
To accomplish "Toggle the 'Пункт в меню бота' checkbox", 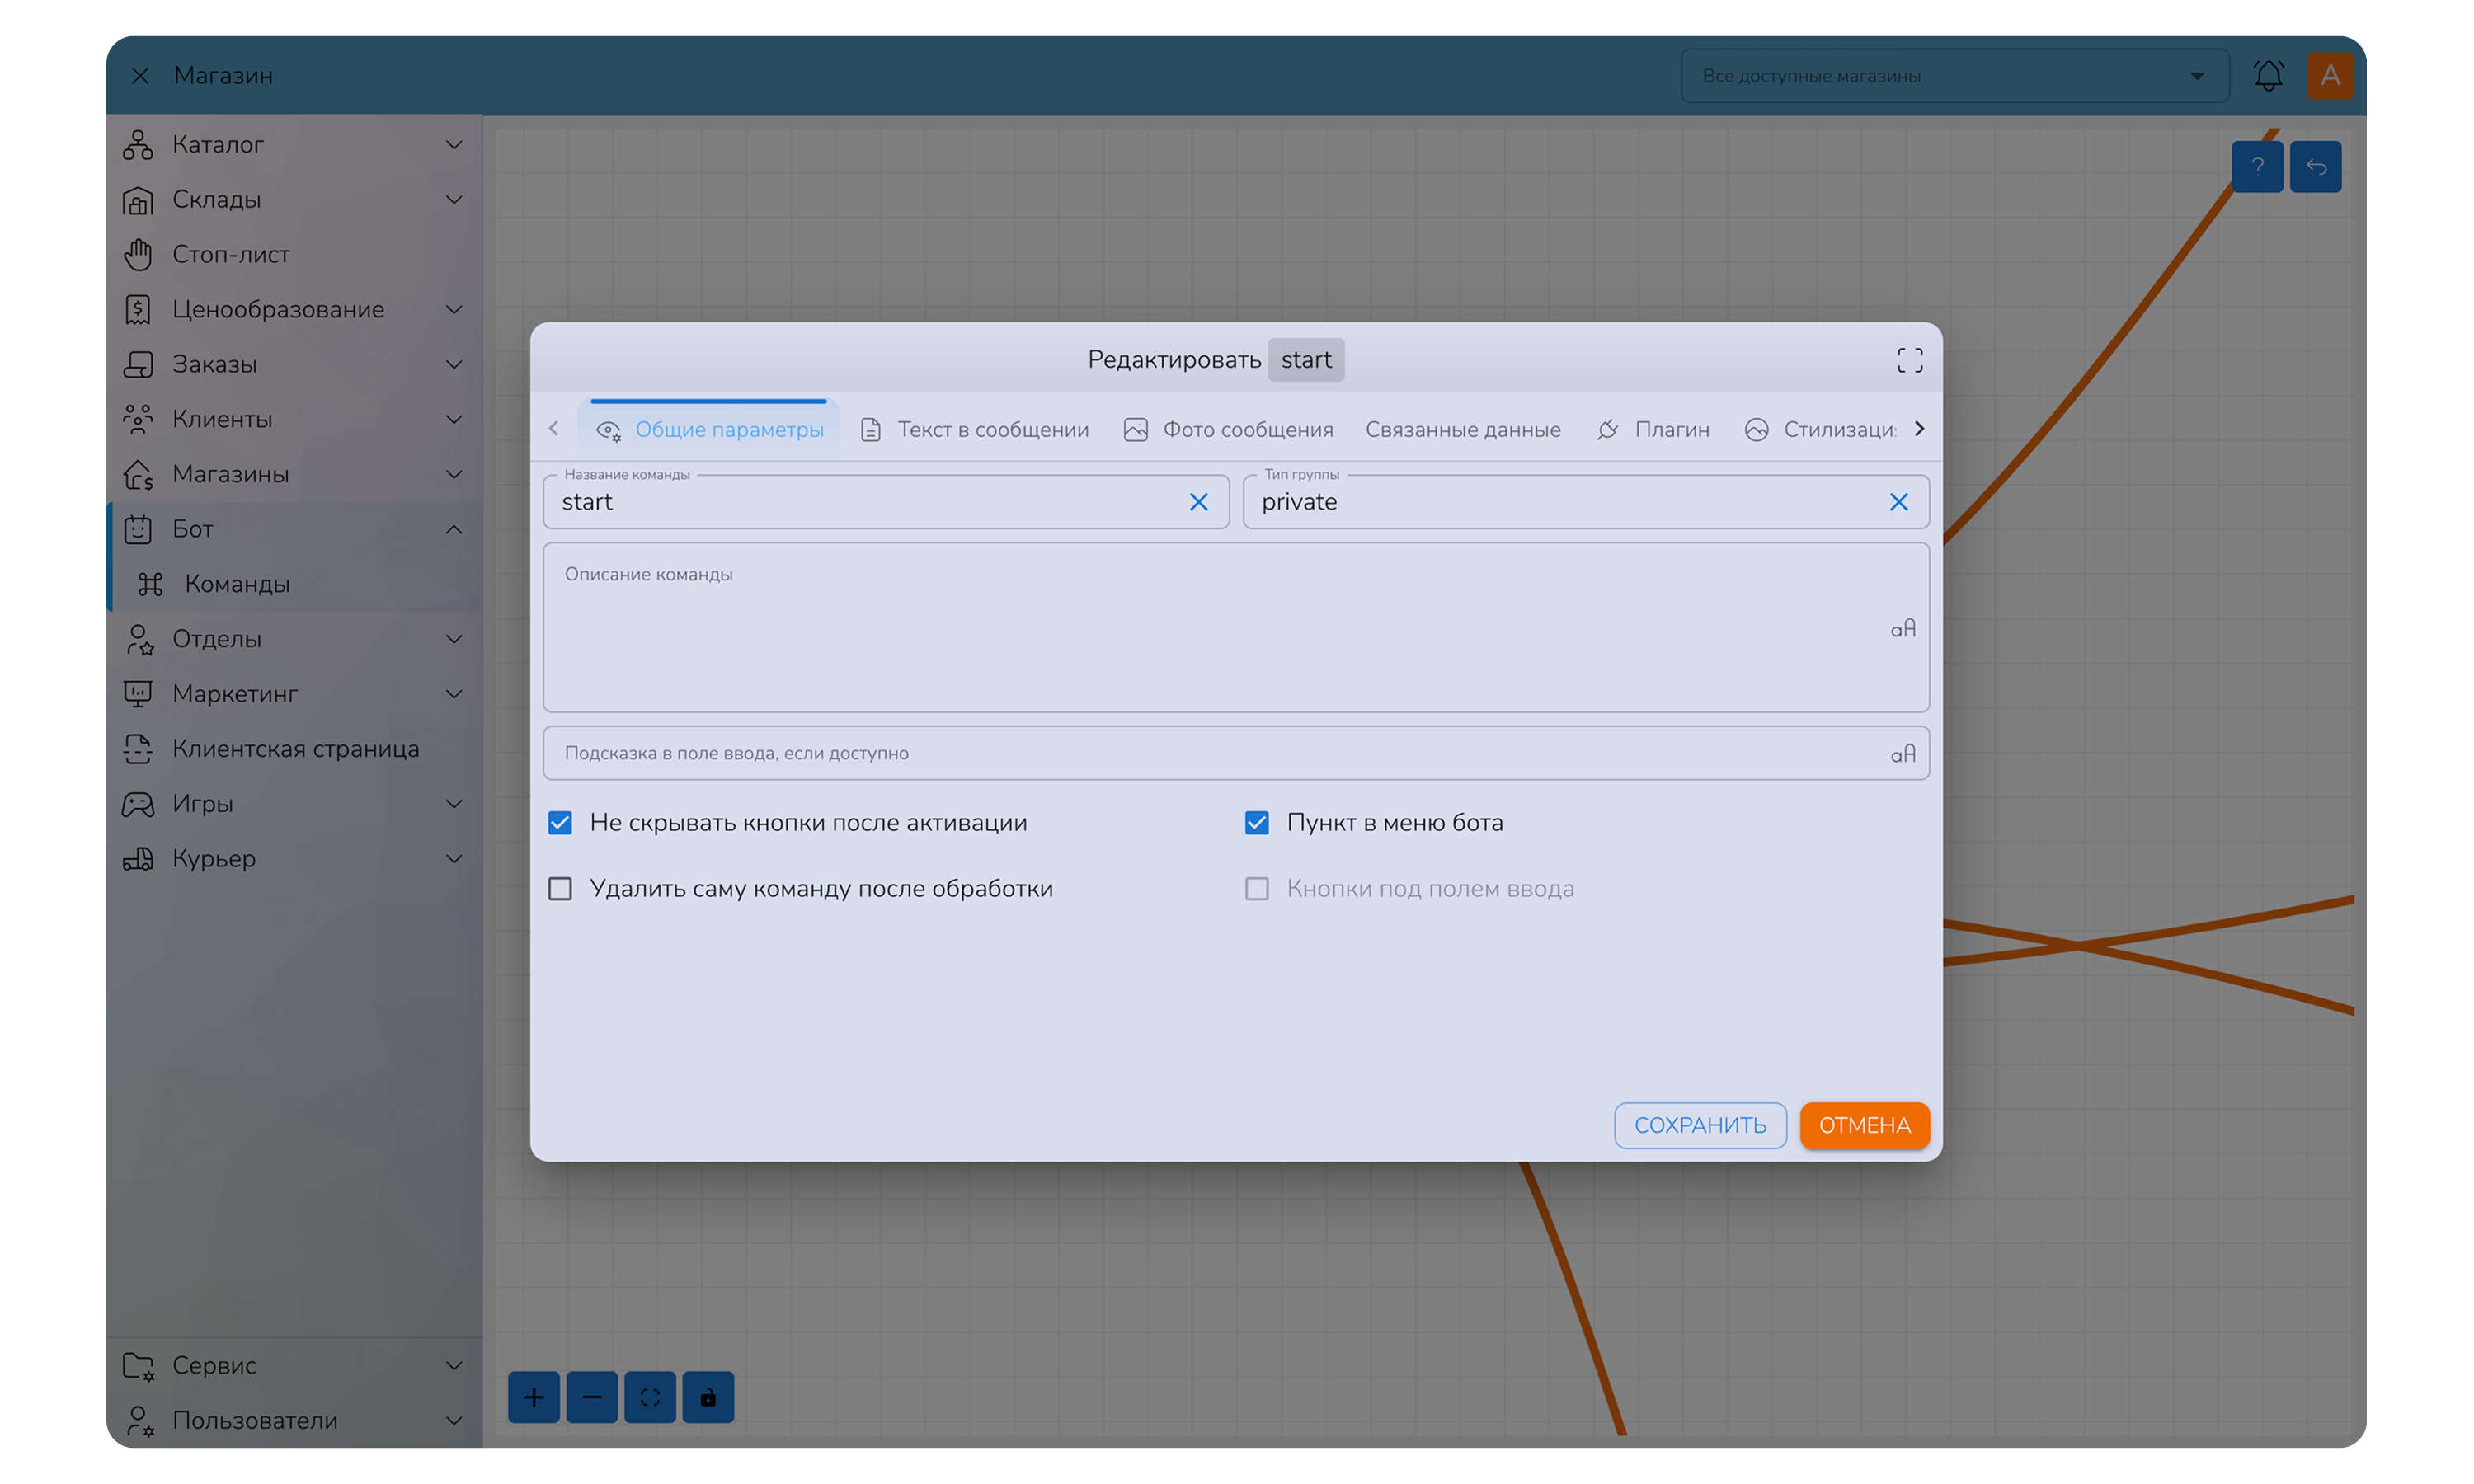I will (x=1257, y=822).
